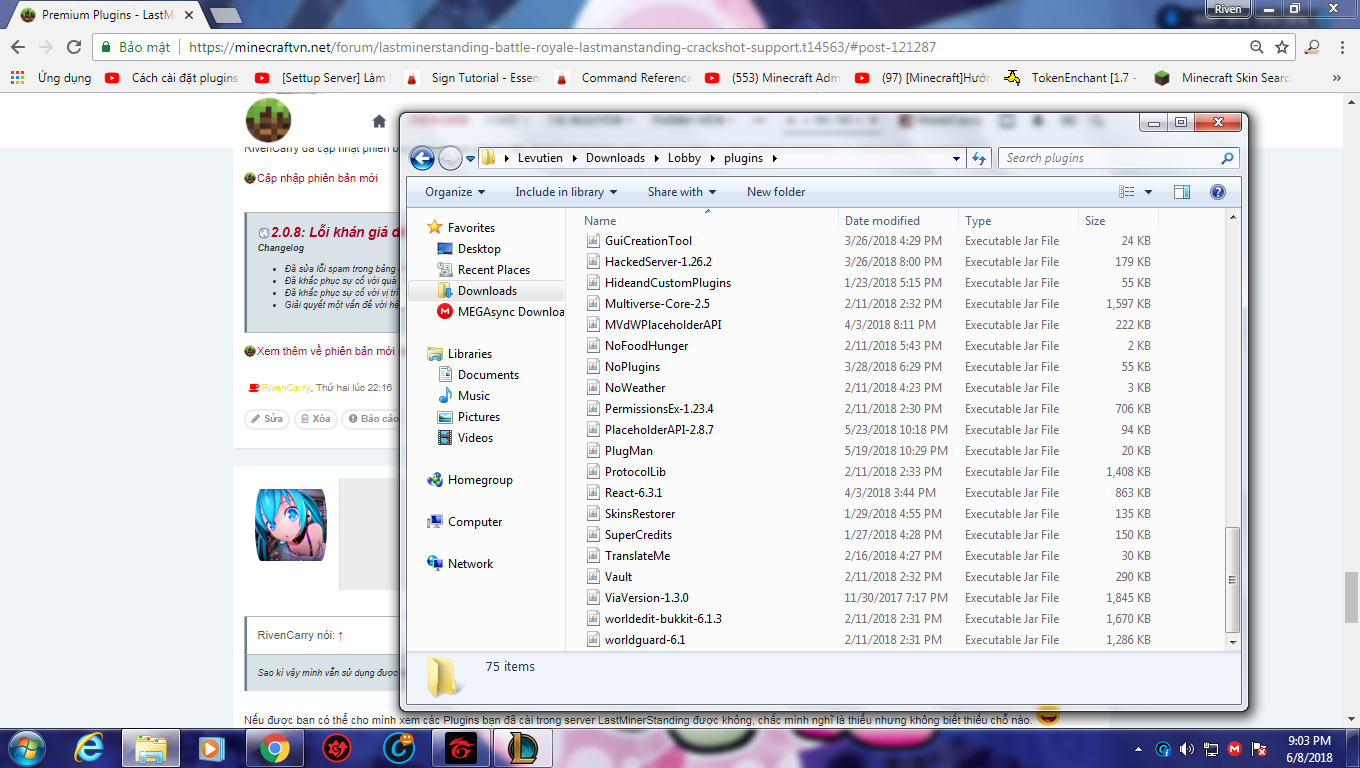Viewport: 1360px width, 768px height.
Task: Launch Internet Explorer from the taskbar
Action: pos(89,748)
